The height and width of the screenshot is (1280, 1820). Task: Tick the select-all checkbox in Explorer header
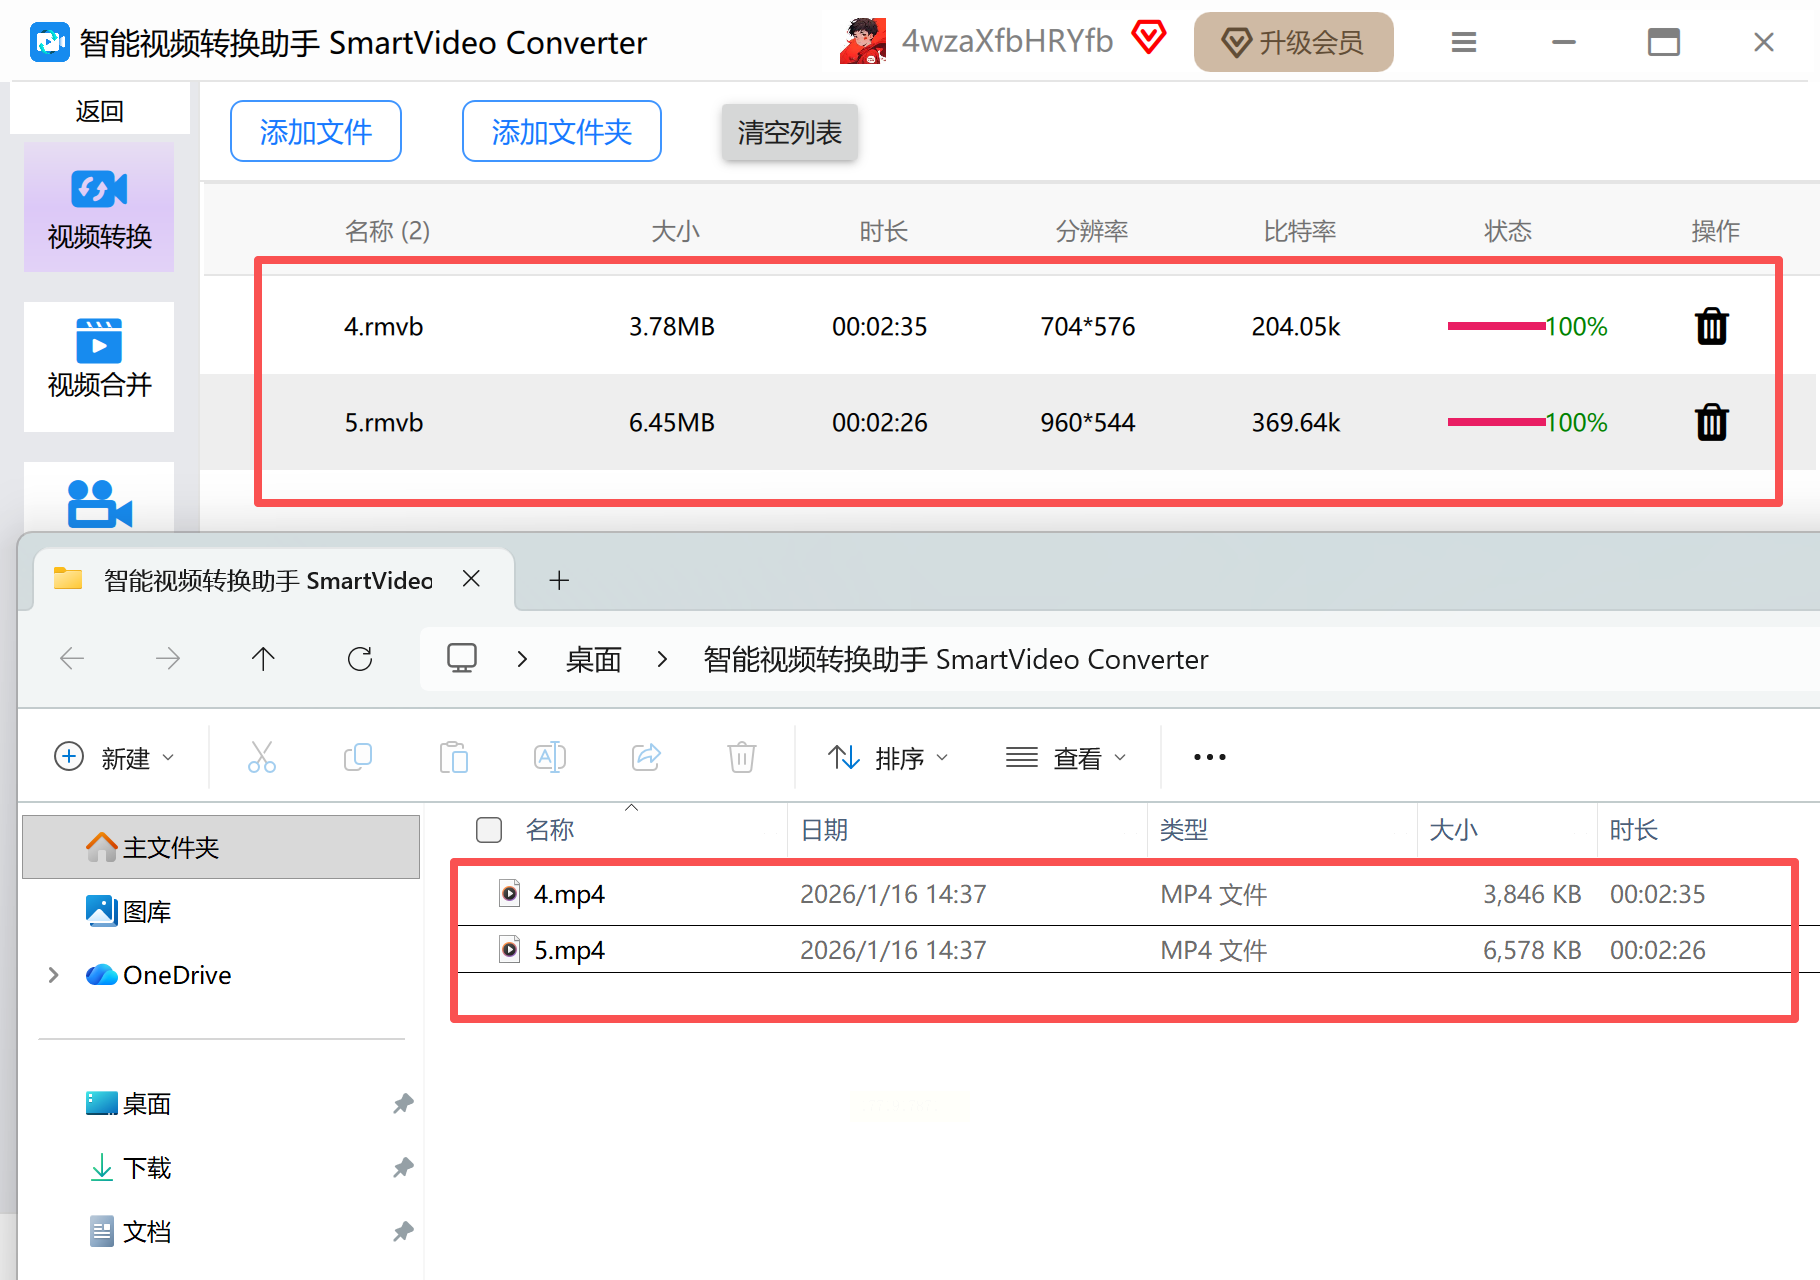point(489,830)
